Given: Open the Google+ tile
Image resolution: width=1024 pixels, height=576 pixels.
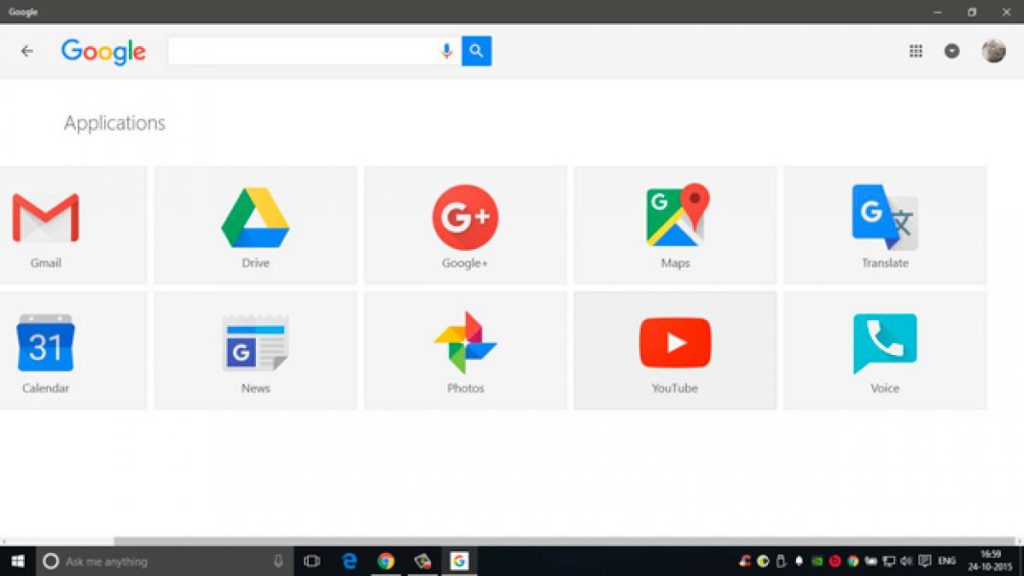Looking at the screenshot, I should (465, 220).
